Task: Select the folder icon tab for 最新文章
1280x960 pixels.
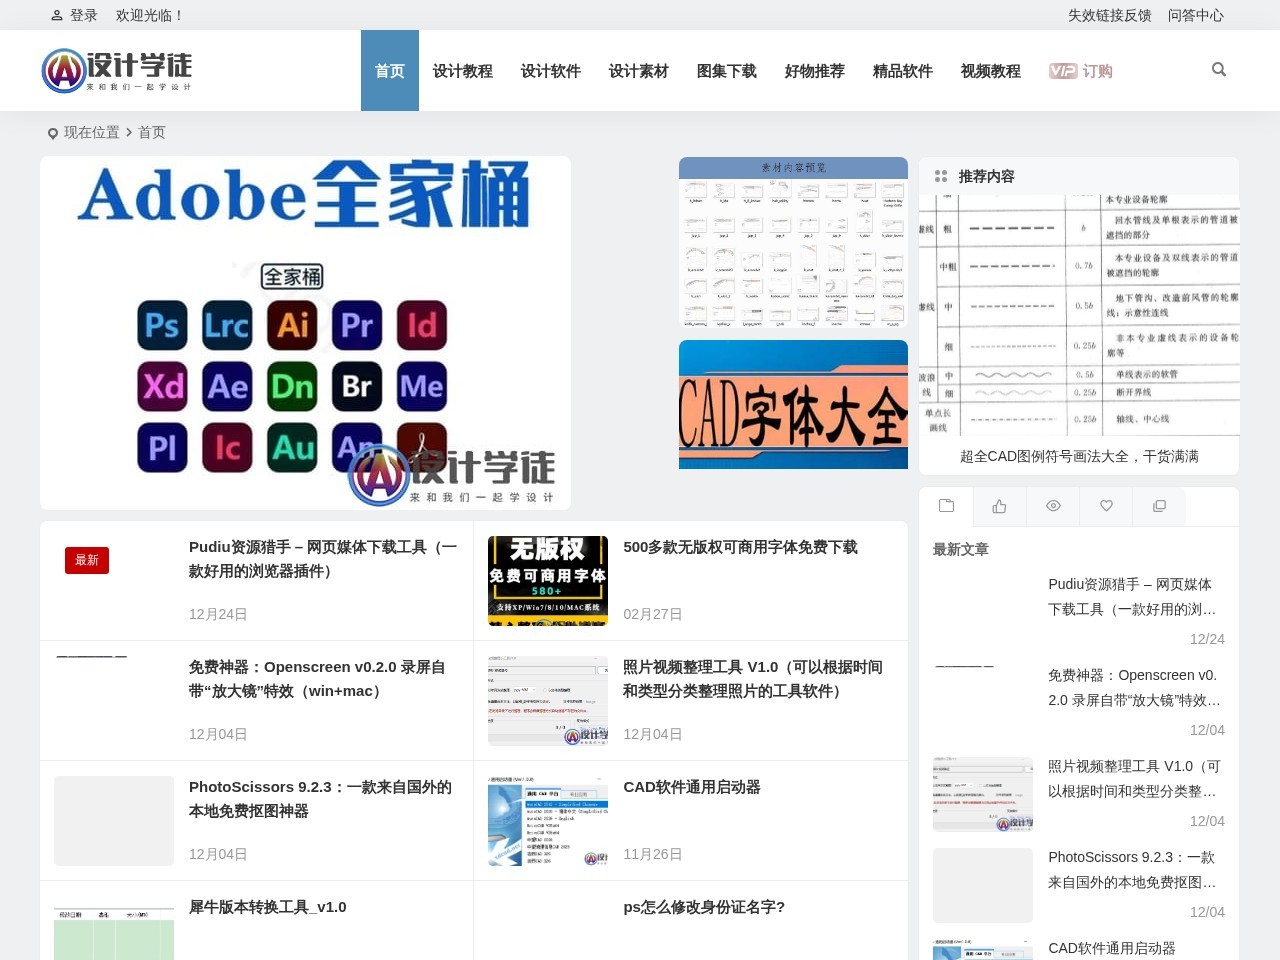Action: 946,506
